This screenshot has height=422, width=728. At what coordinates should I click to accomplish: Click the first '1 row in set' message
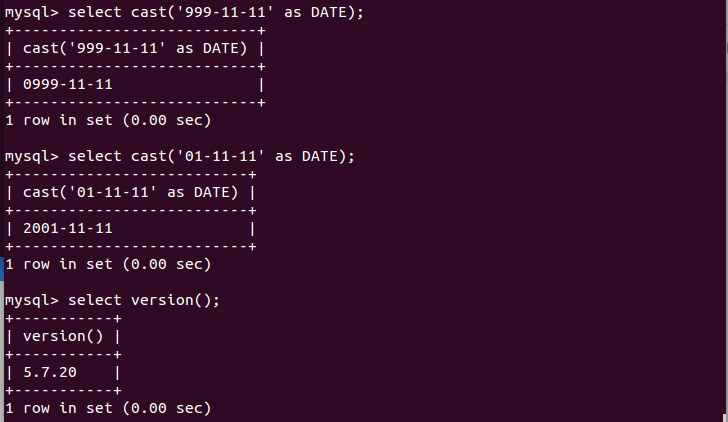point(108,121)
